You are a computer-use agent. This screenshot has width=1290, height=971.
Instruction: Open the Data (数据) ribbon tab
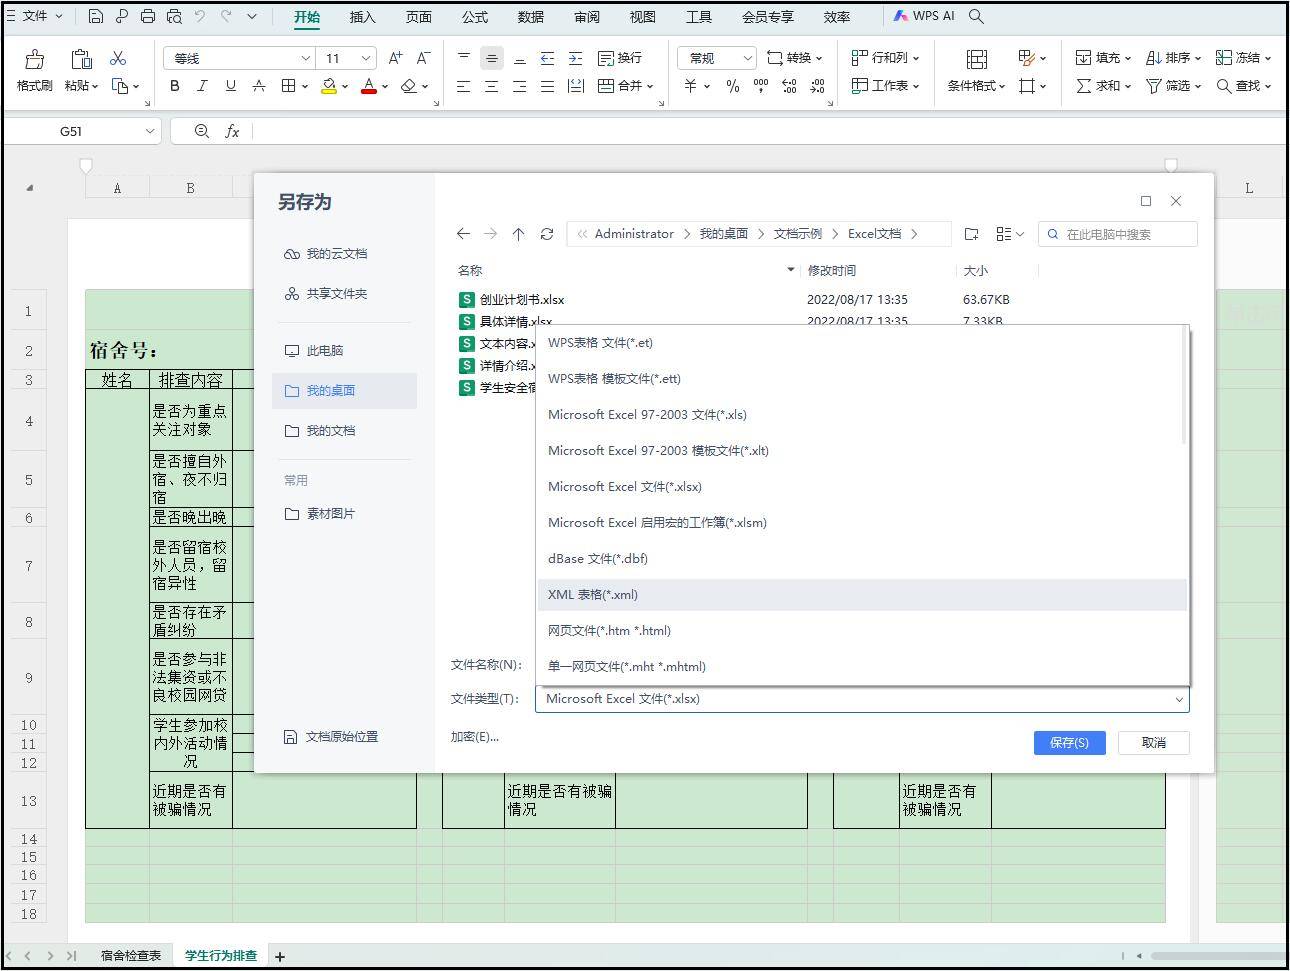pyautogui.click(x=531, y=17)
